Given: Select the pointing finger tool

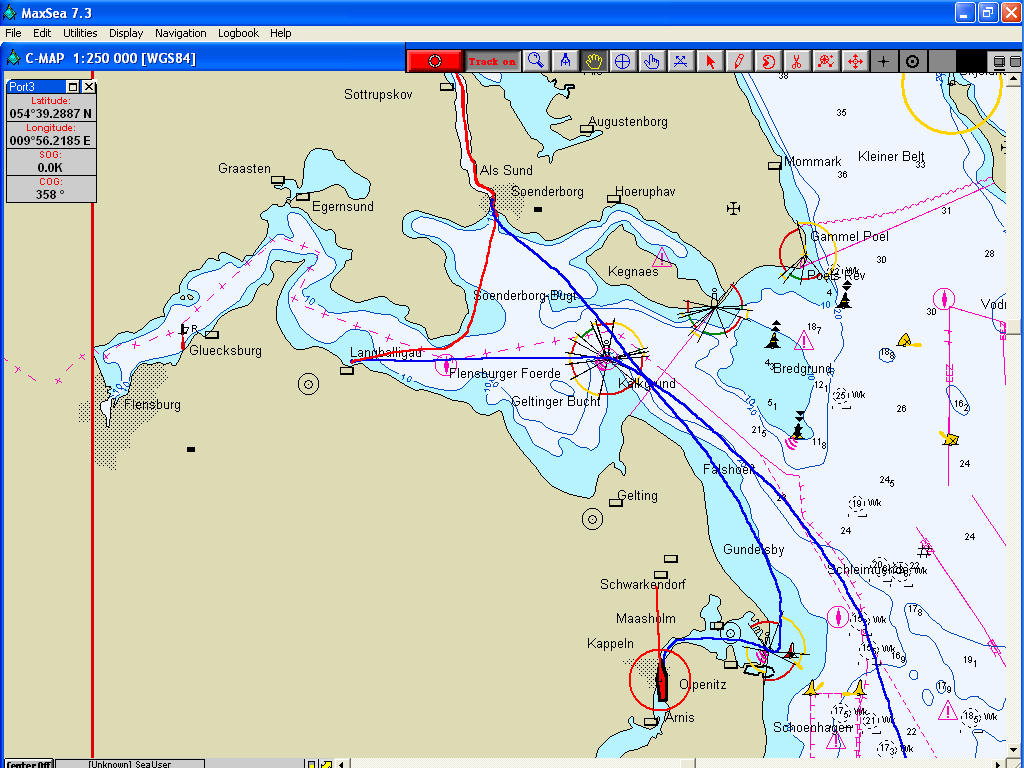Looking at the screenshot, I should point(652,61).
